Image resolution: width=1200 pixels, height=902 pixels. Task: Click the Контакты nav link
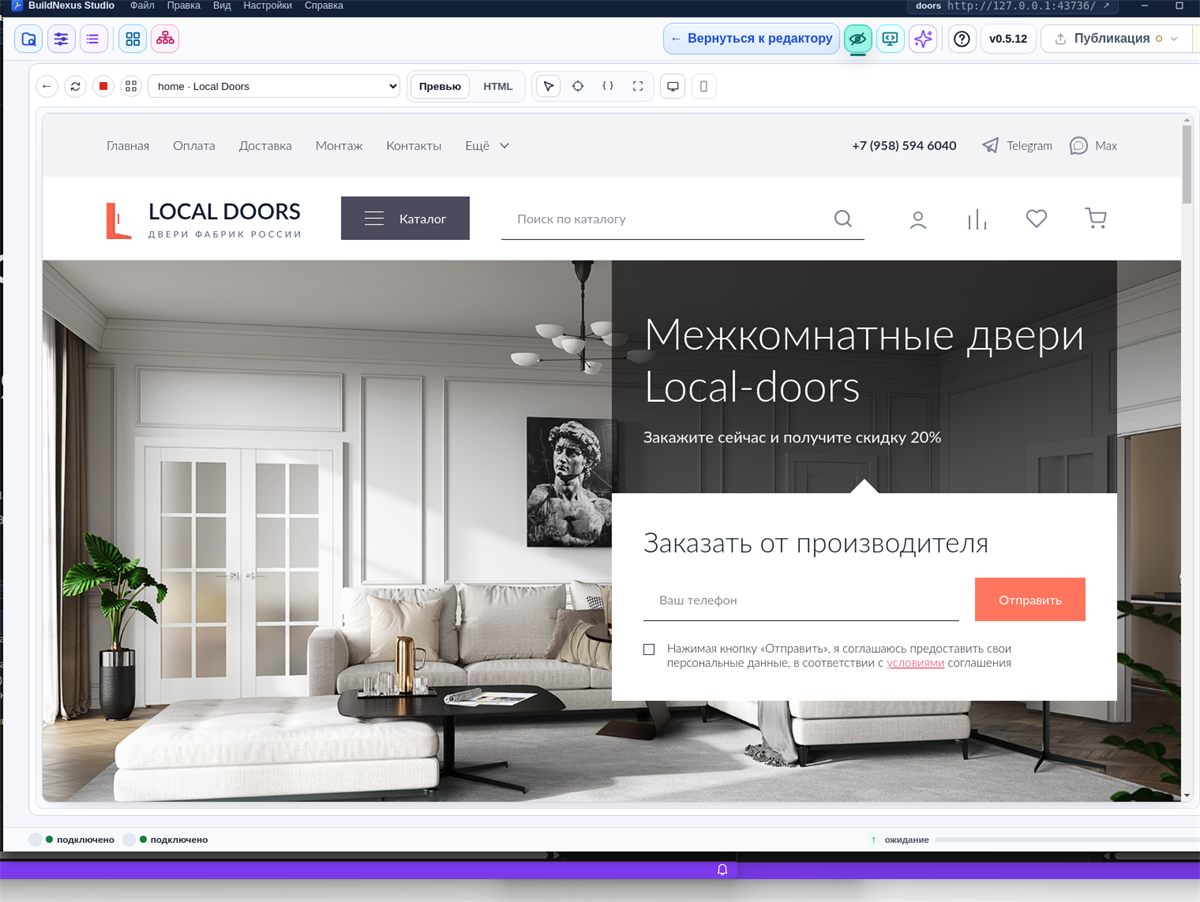coord(414,146)
